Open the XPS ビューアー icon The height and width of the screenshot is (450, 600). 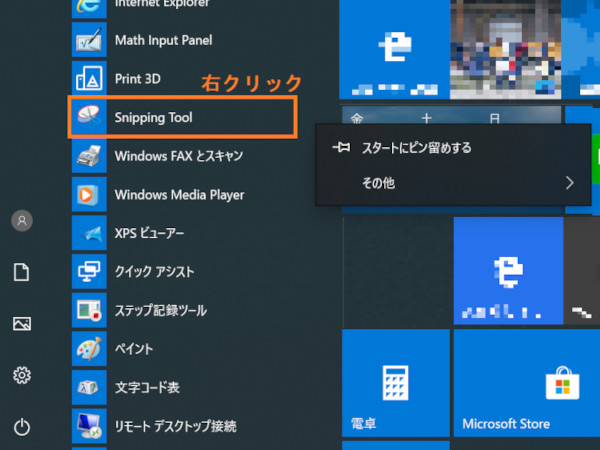point(89,233)
